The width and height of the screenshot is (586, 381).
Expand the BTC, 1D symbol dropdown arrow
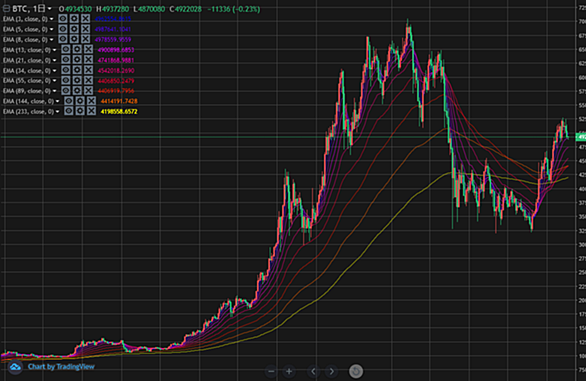(50, 9)
